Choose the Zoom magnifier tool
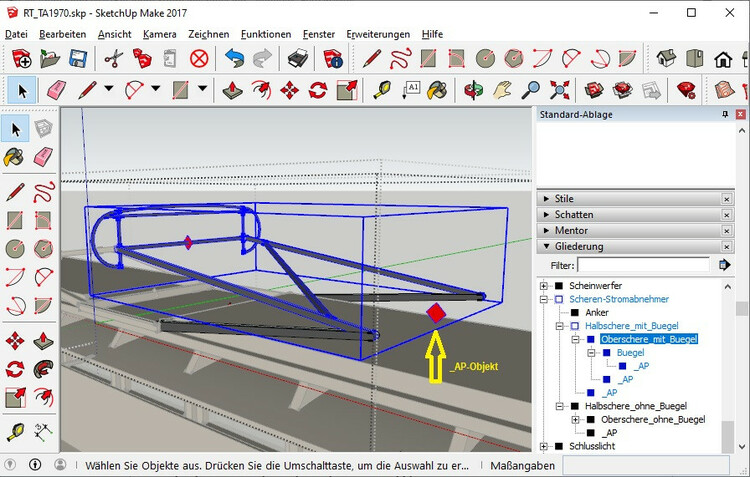The height and width of the screenshot is (477, 750). 532,91
